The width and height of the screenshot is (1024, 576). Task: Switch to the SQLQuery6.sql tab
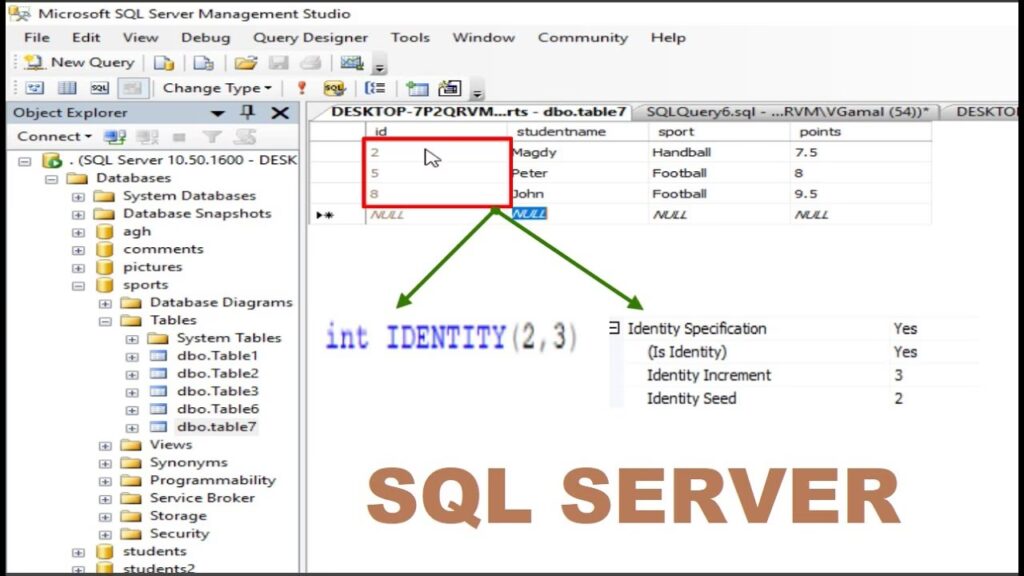(785, 112)
